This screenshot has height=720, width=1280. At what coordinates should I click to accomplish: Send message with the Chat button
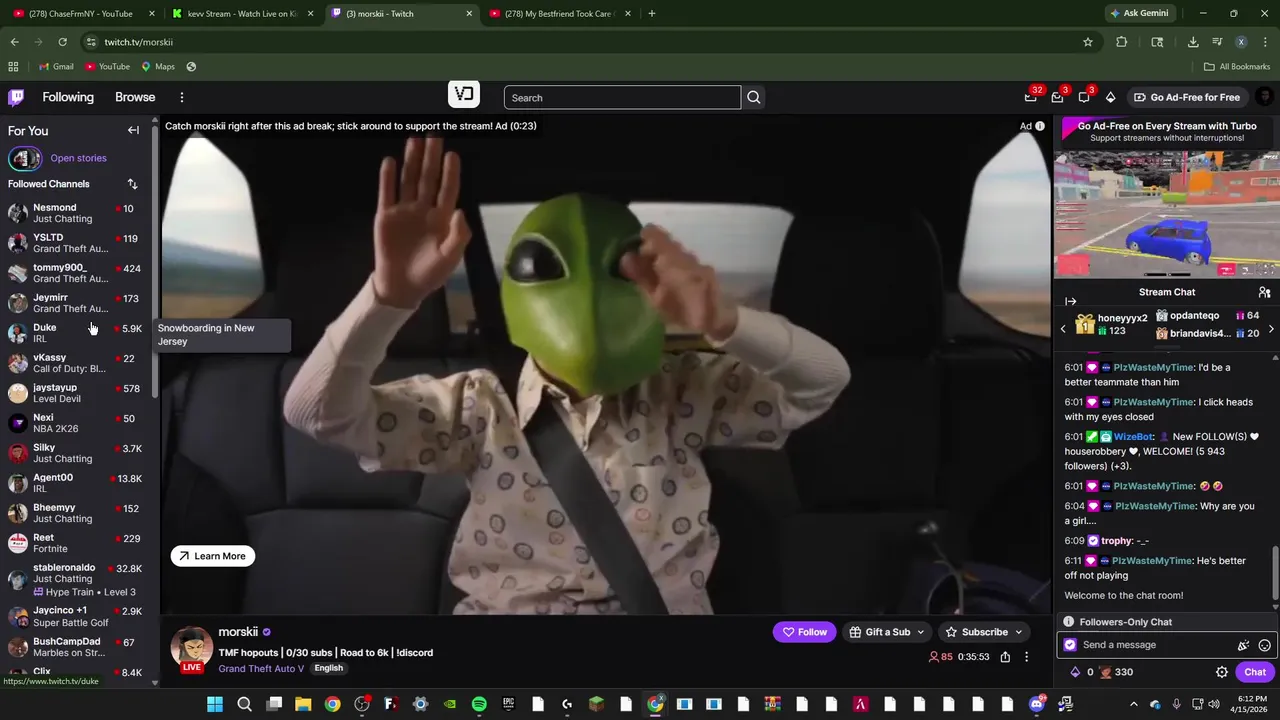1255,672
